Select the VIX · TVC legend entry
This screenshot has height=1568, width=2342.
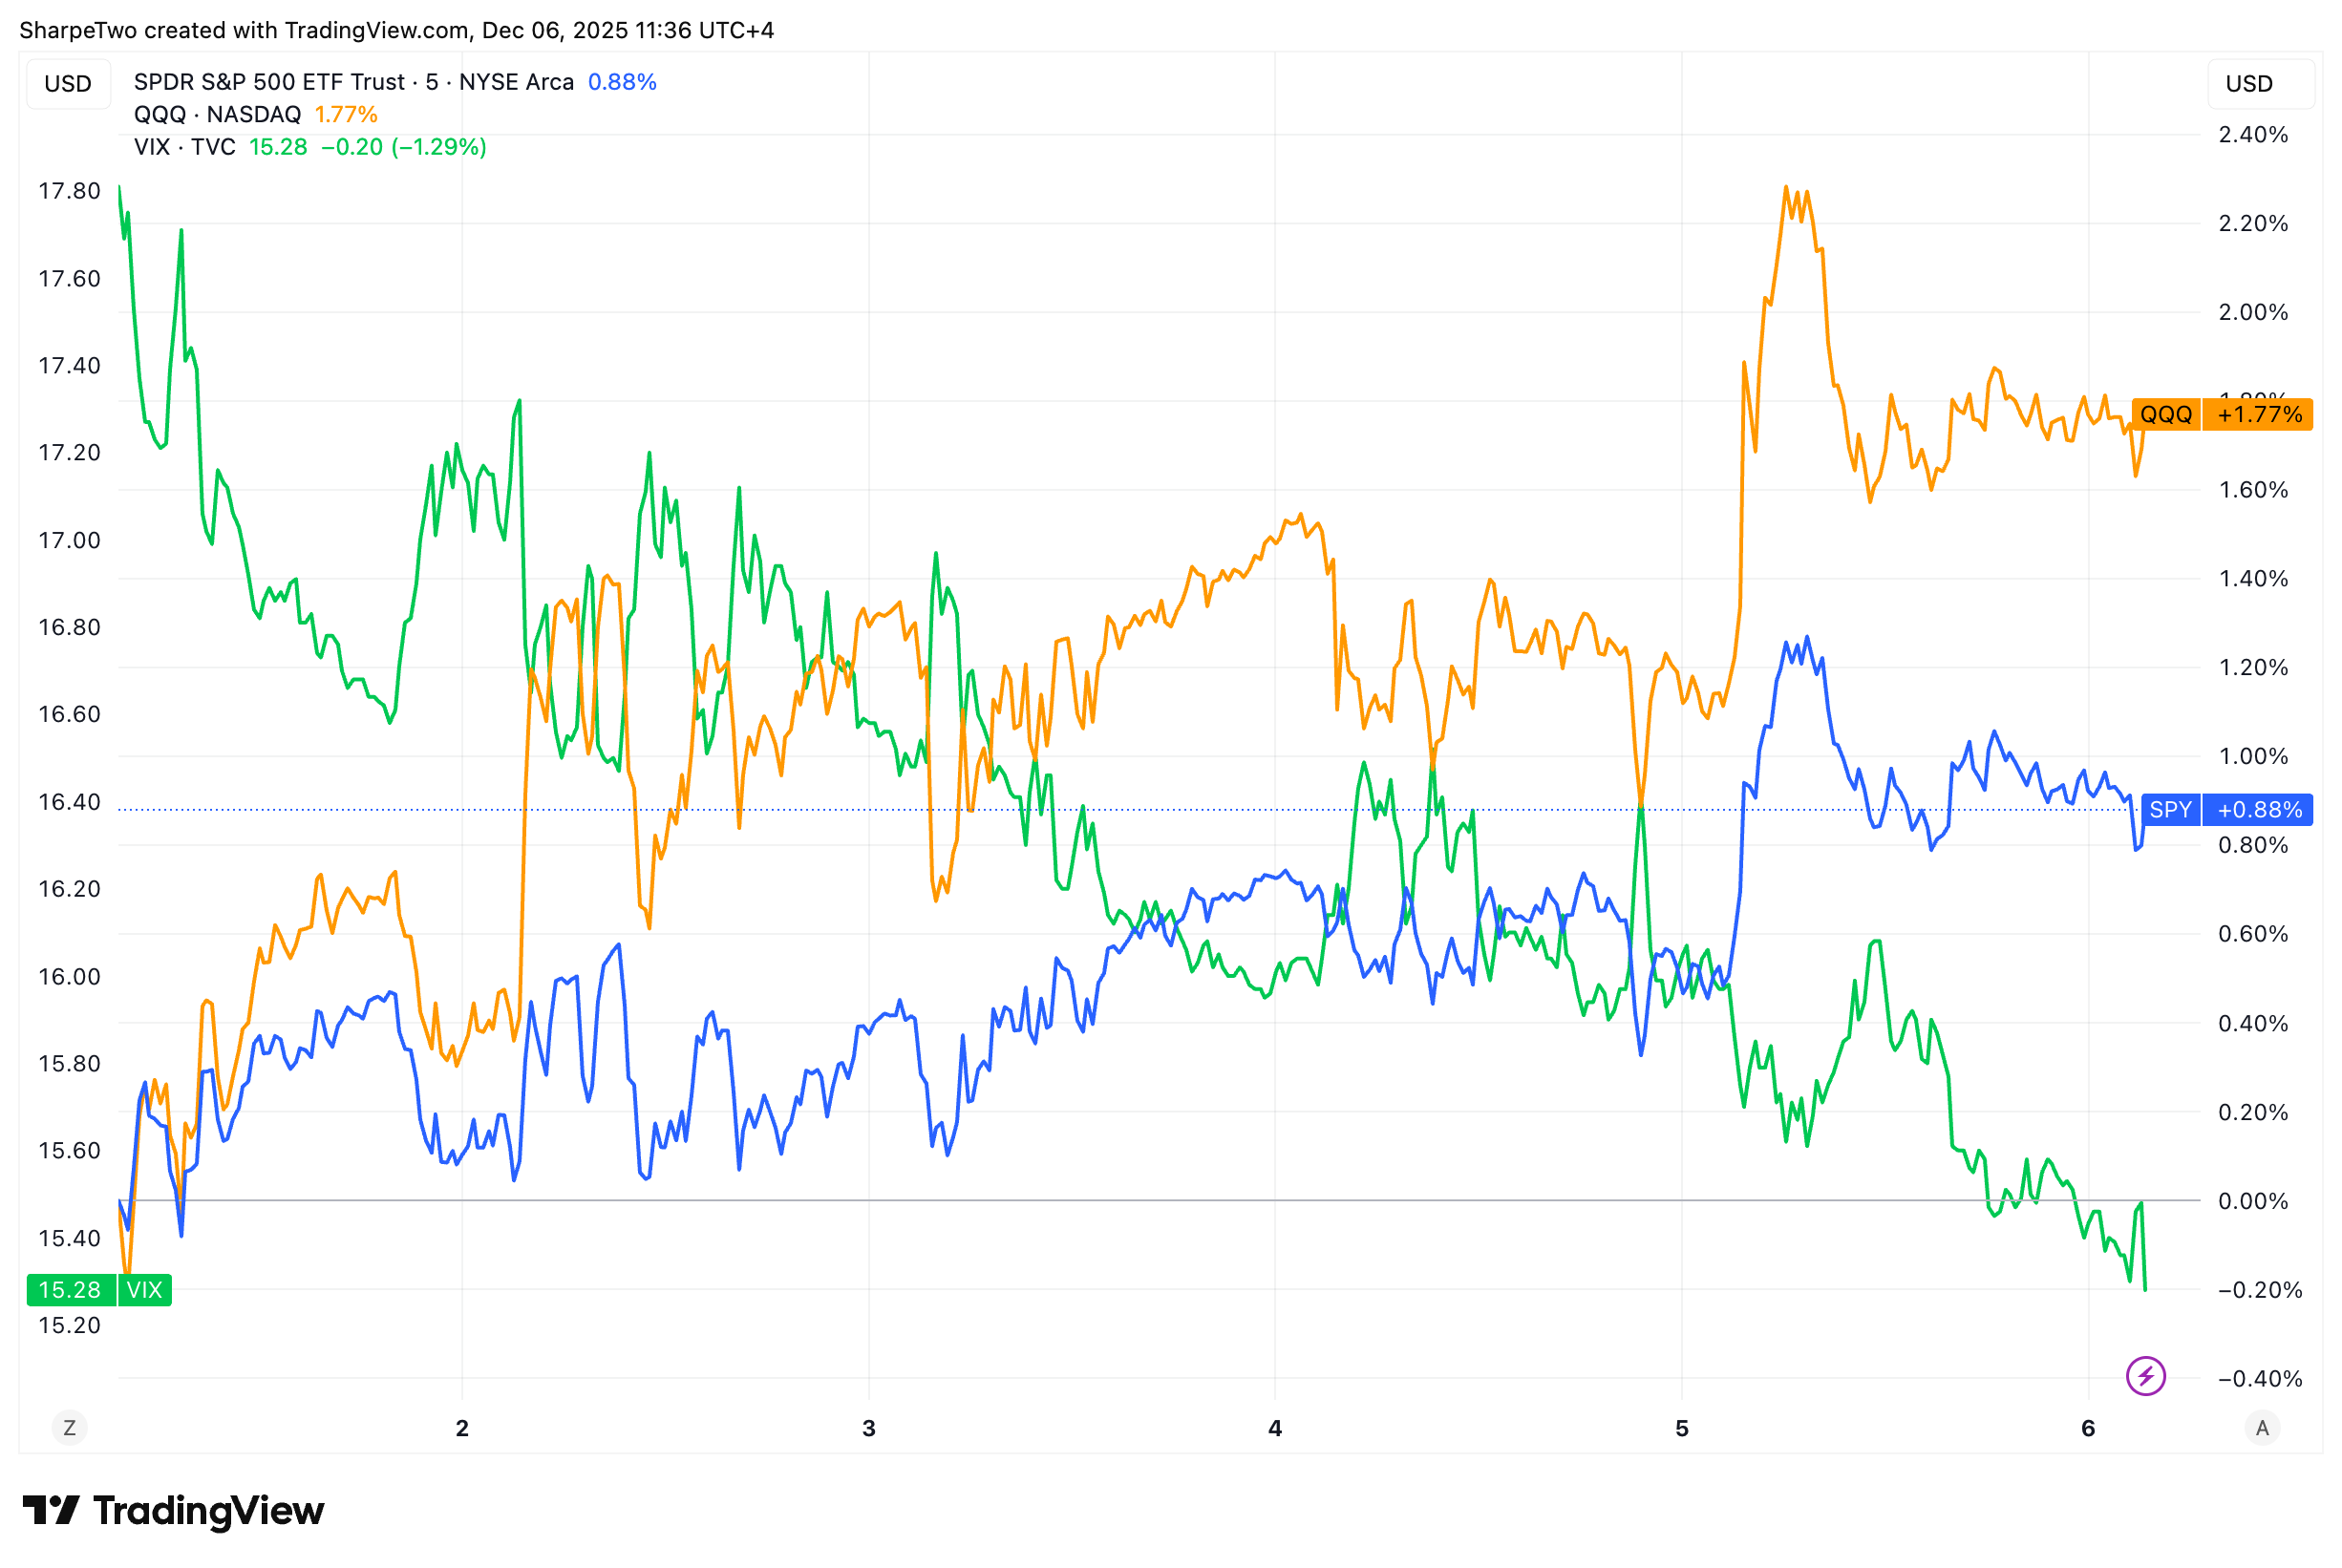[x=184, y=147]
